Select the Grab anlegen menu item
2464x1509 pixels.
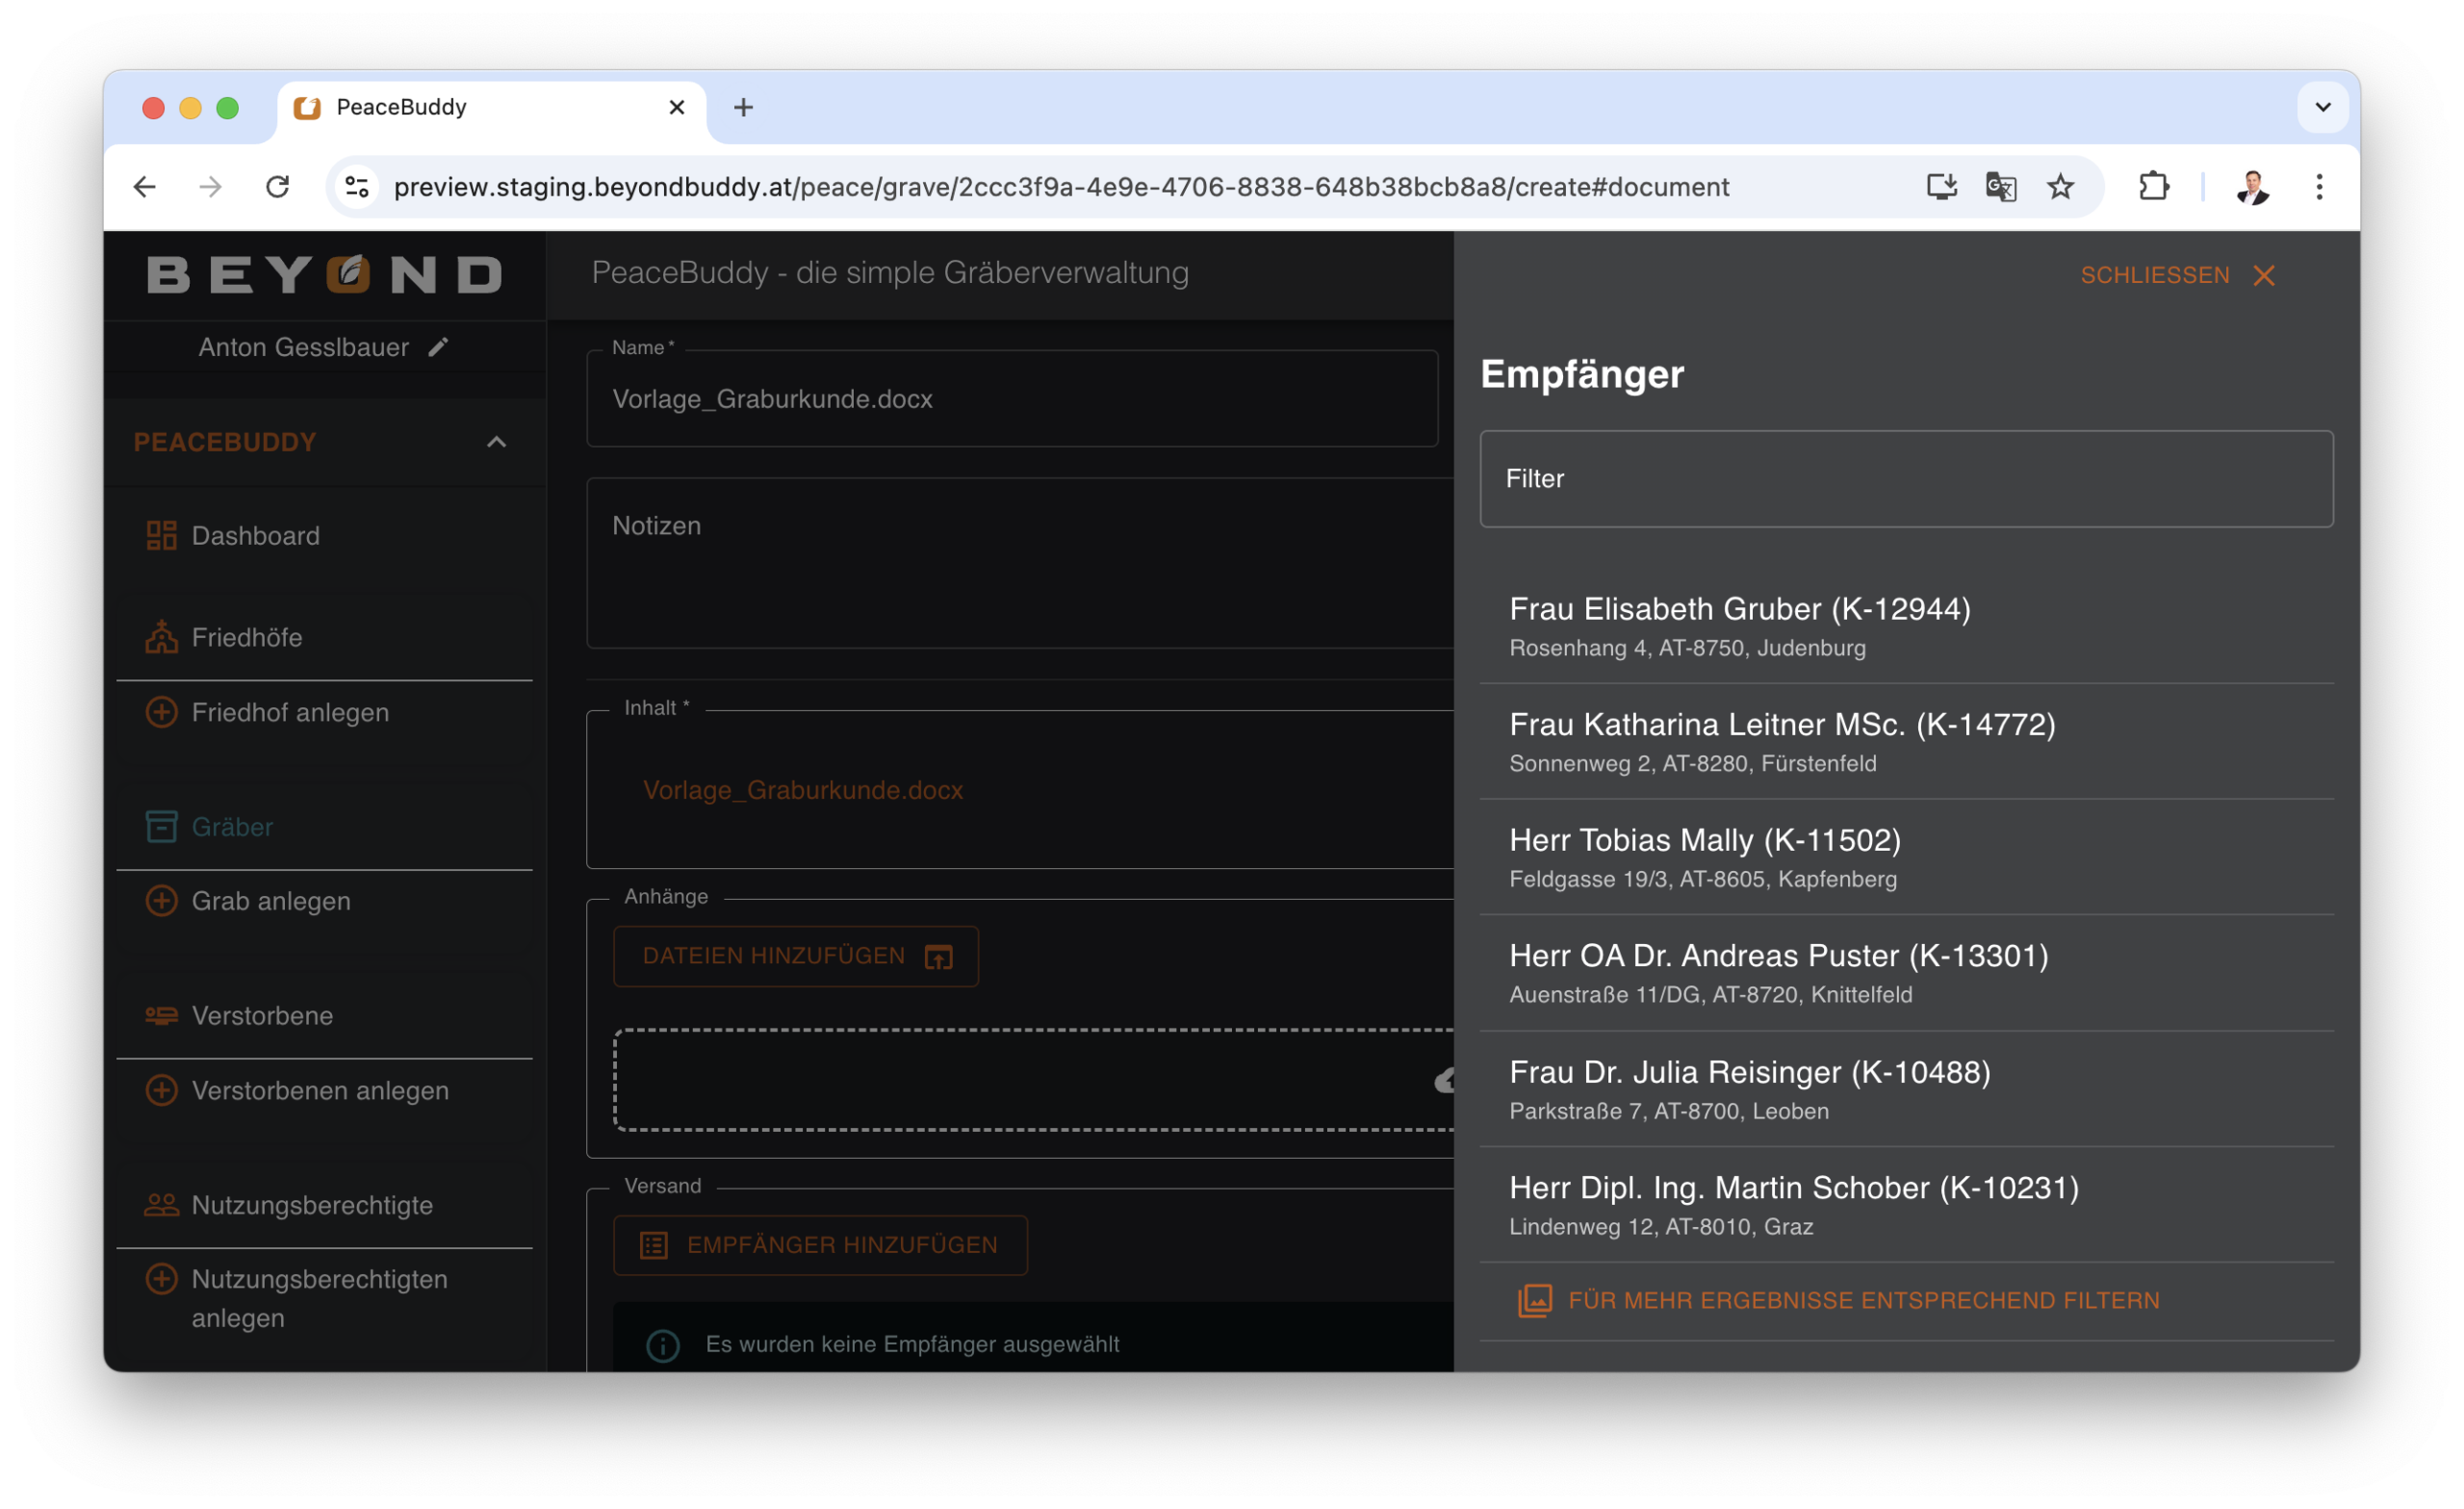(270, 901)
